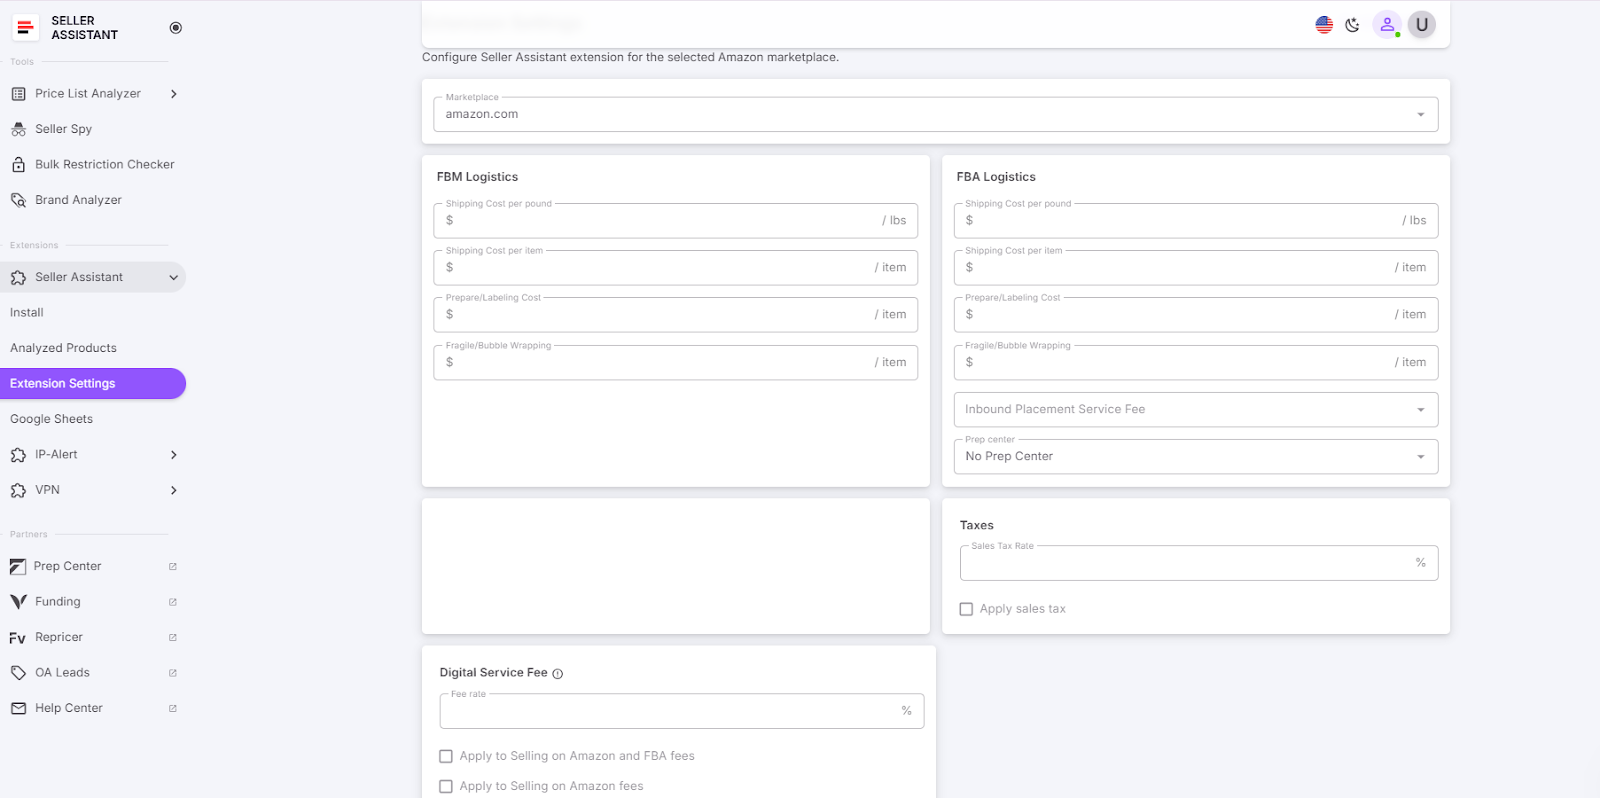Collapse the Seller Assistant menu chevron
Screen dimensions: 1600x798
pyautogui.click(x=174, y=278)
